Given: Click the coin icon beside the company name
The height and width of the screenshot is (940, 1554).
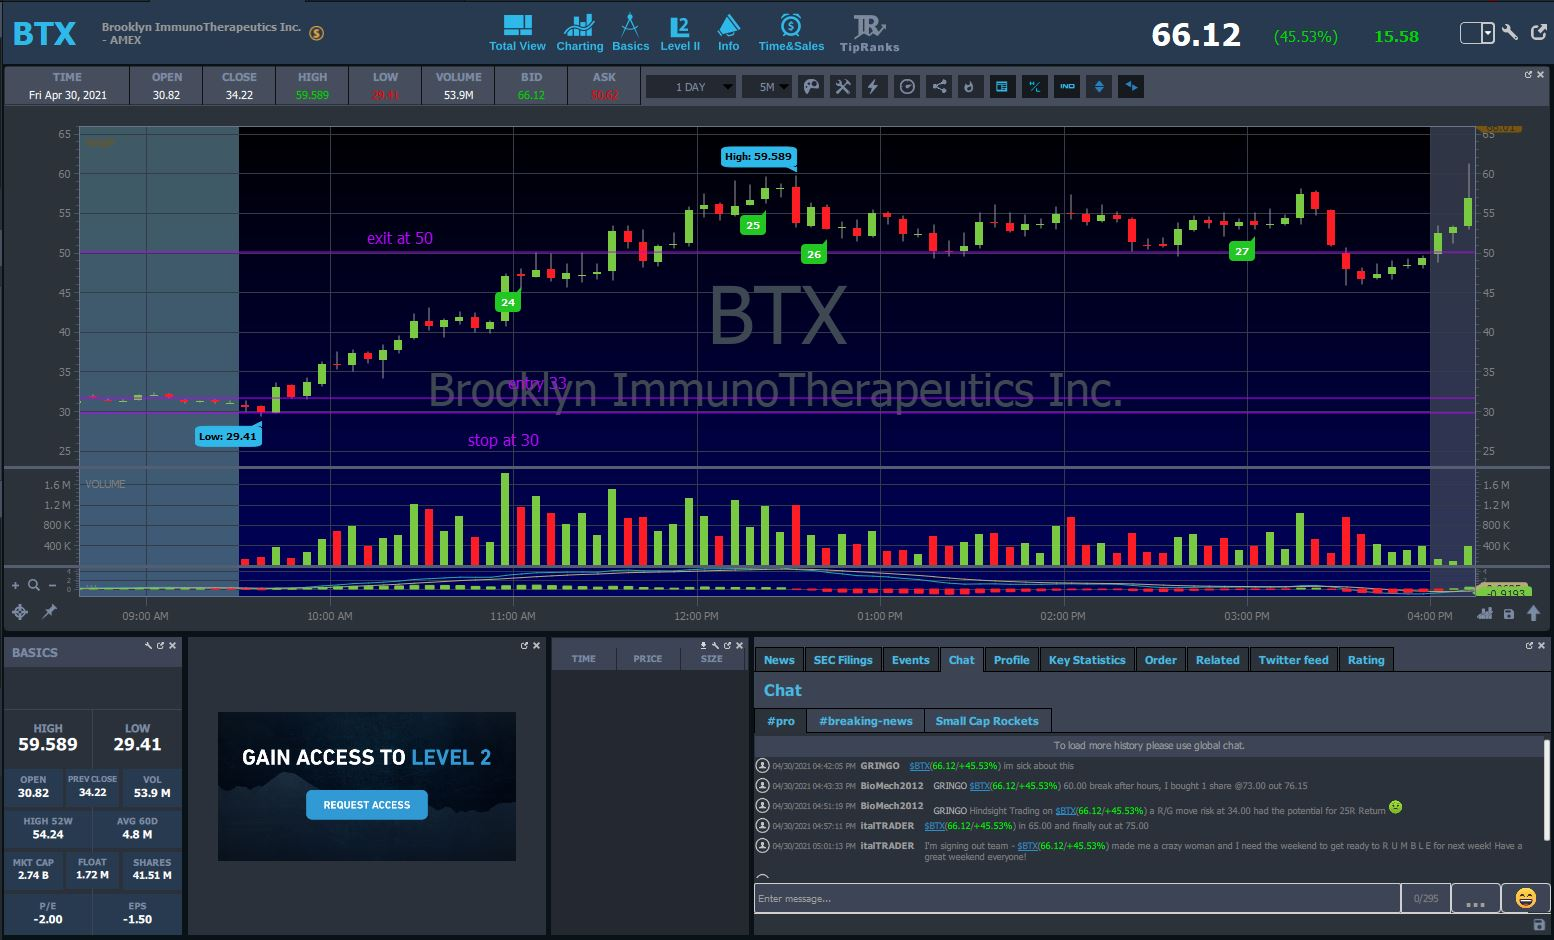Looking at the screenshot, I should pos(317,33).
